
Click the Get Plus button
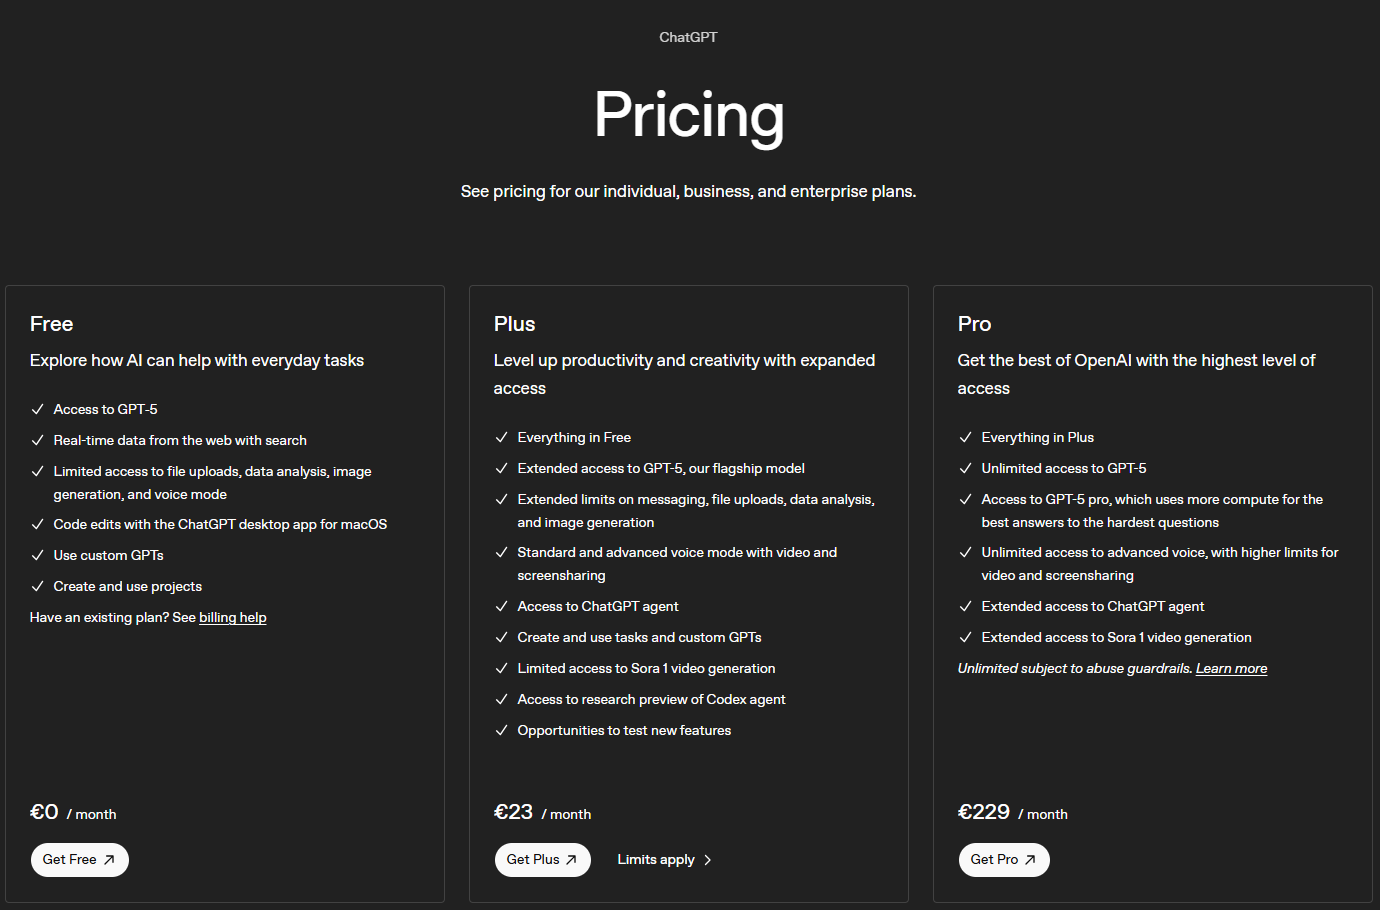pyautogui.click(x=542, y=860)
